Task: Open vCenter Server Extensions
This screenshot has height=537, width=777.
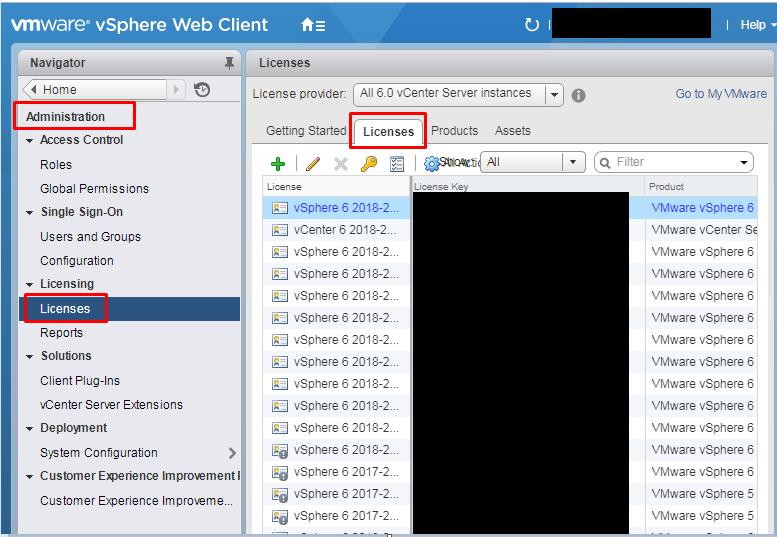Action: 111,405
